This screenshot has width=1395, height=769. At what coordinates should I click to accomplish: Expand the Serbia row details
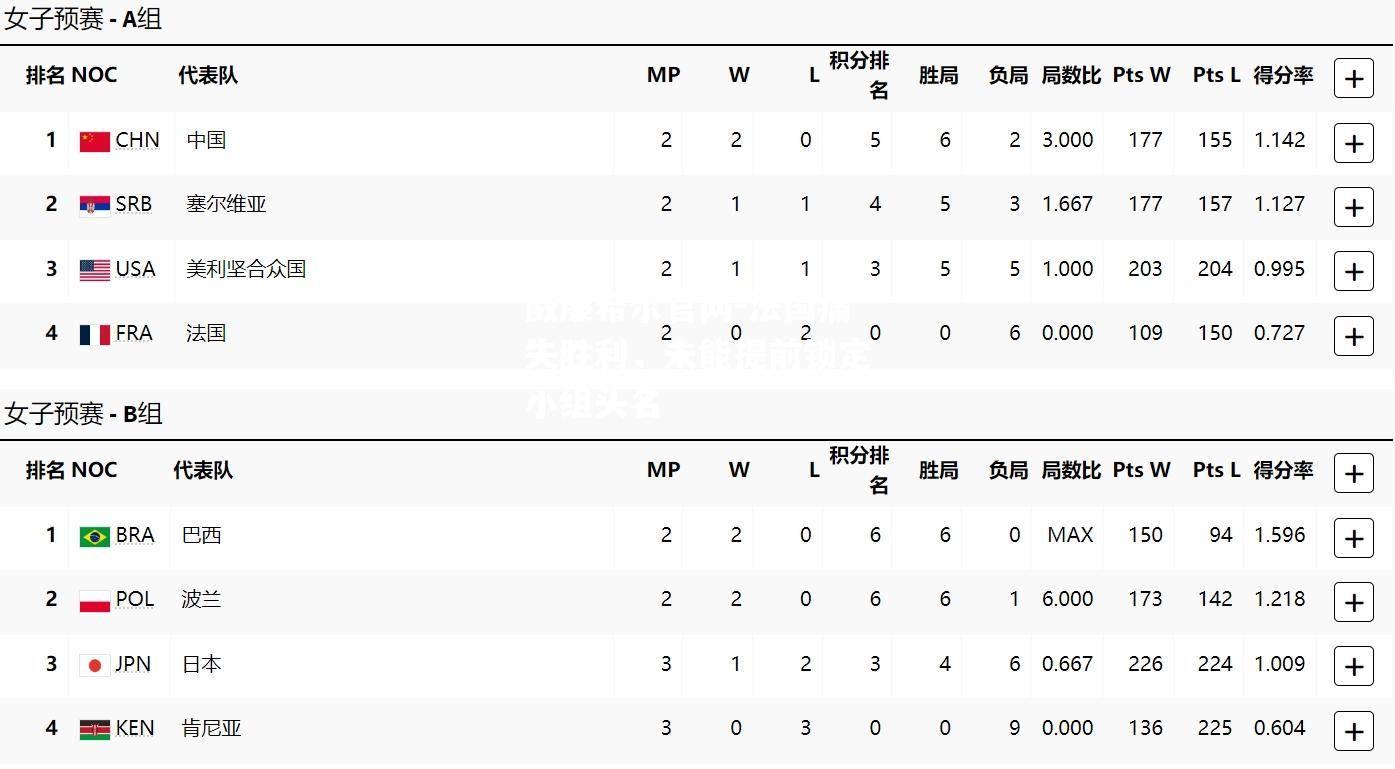[1353, 207]
